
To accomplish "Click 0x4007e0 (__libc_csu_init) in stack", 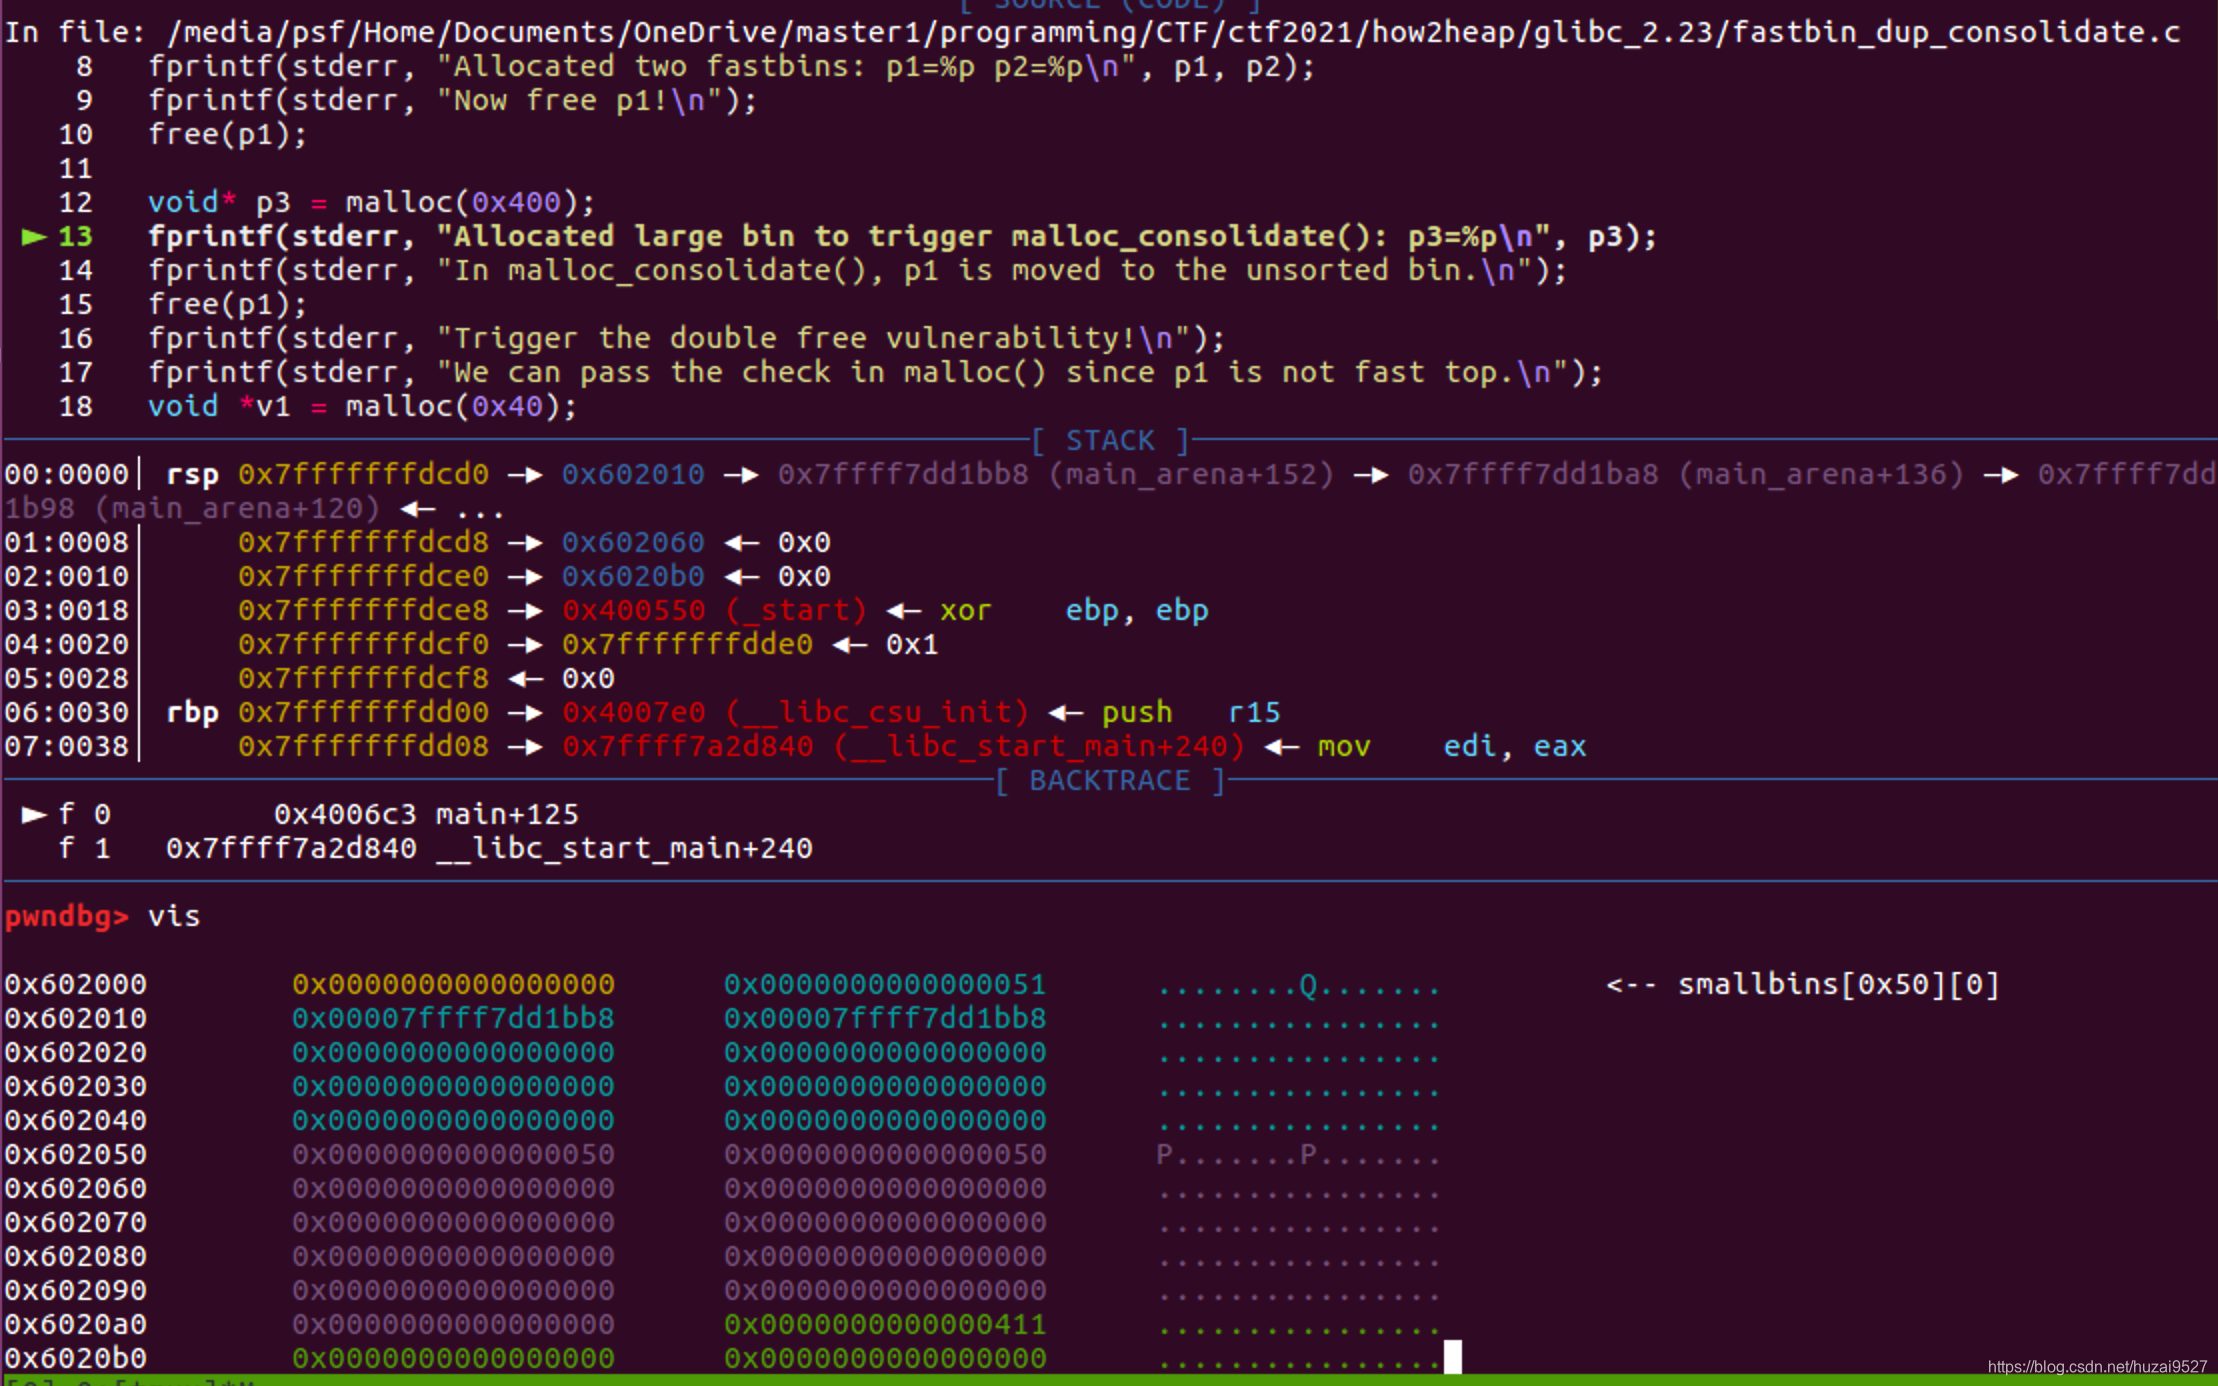I will [795, 713].
